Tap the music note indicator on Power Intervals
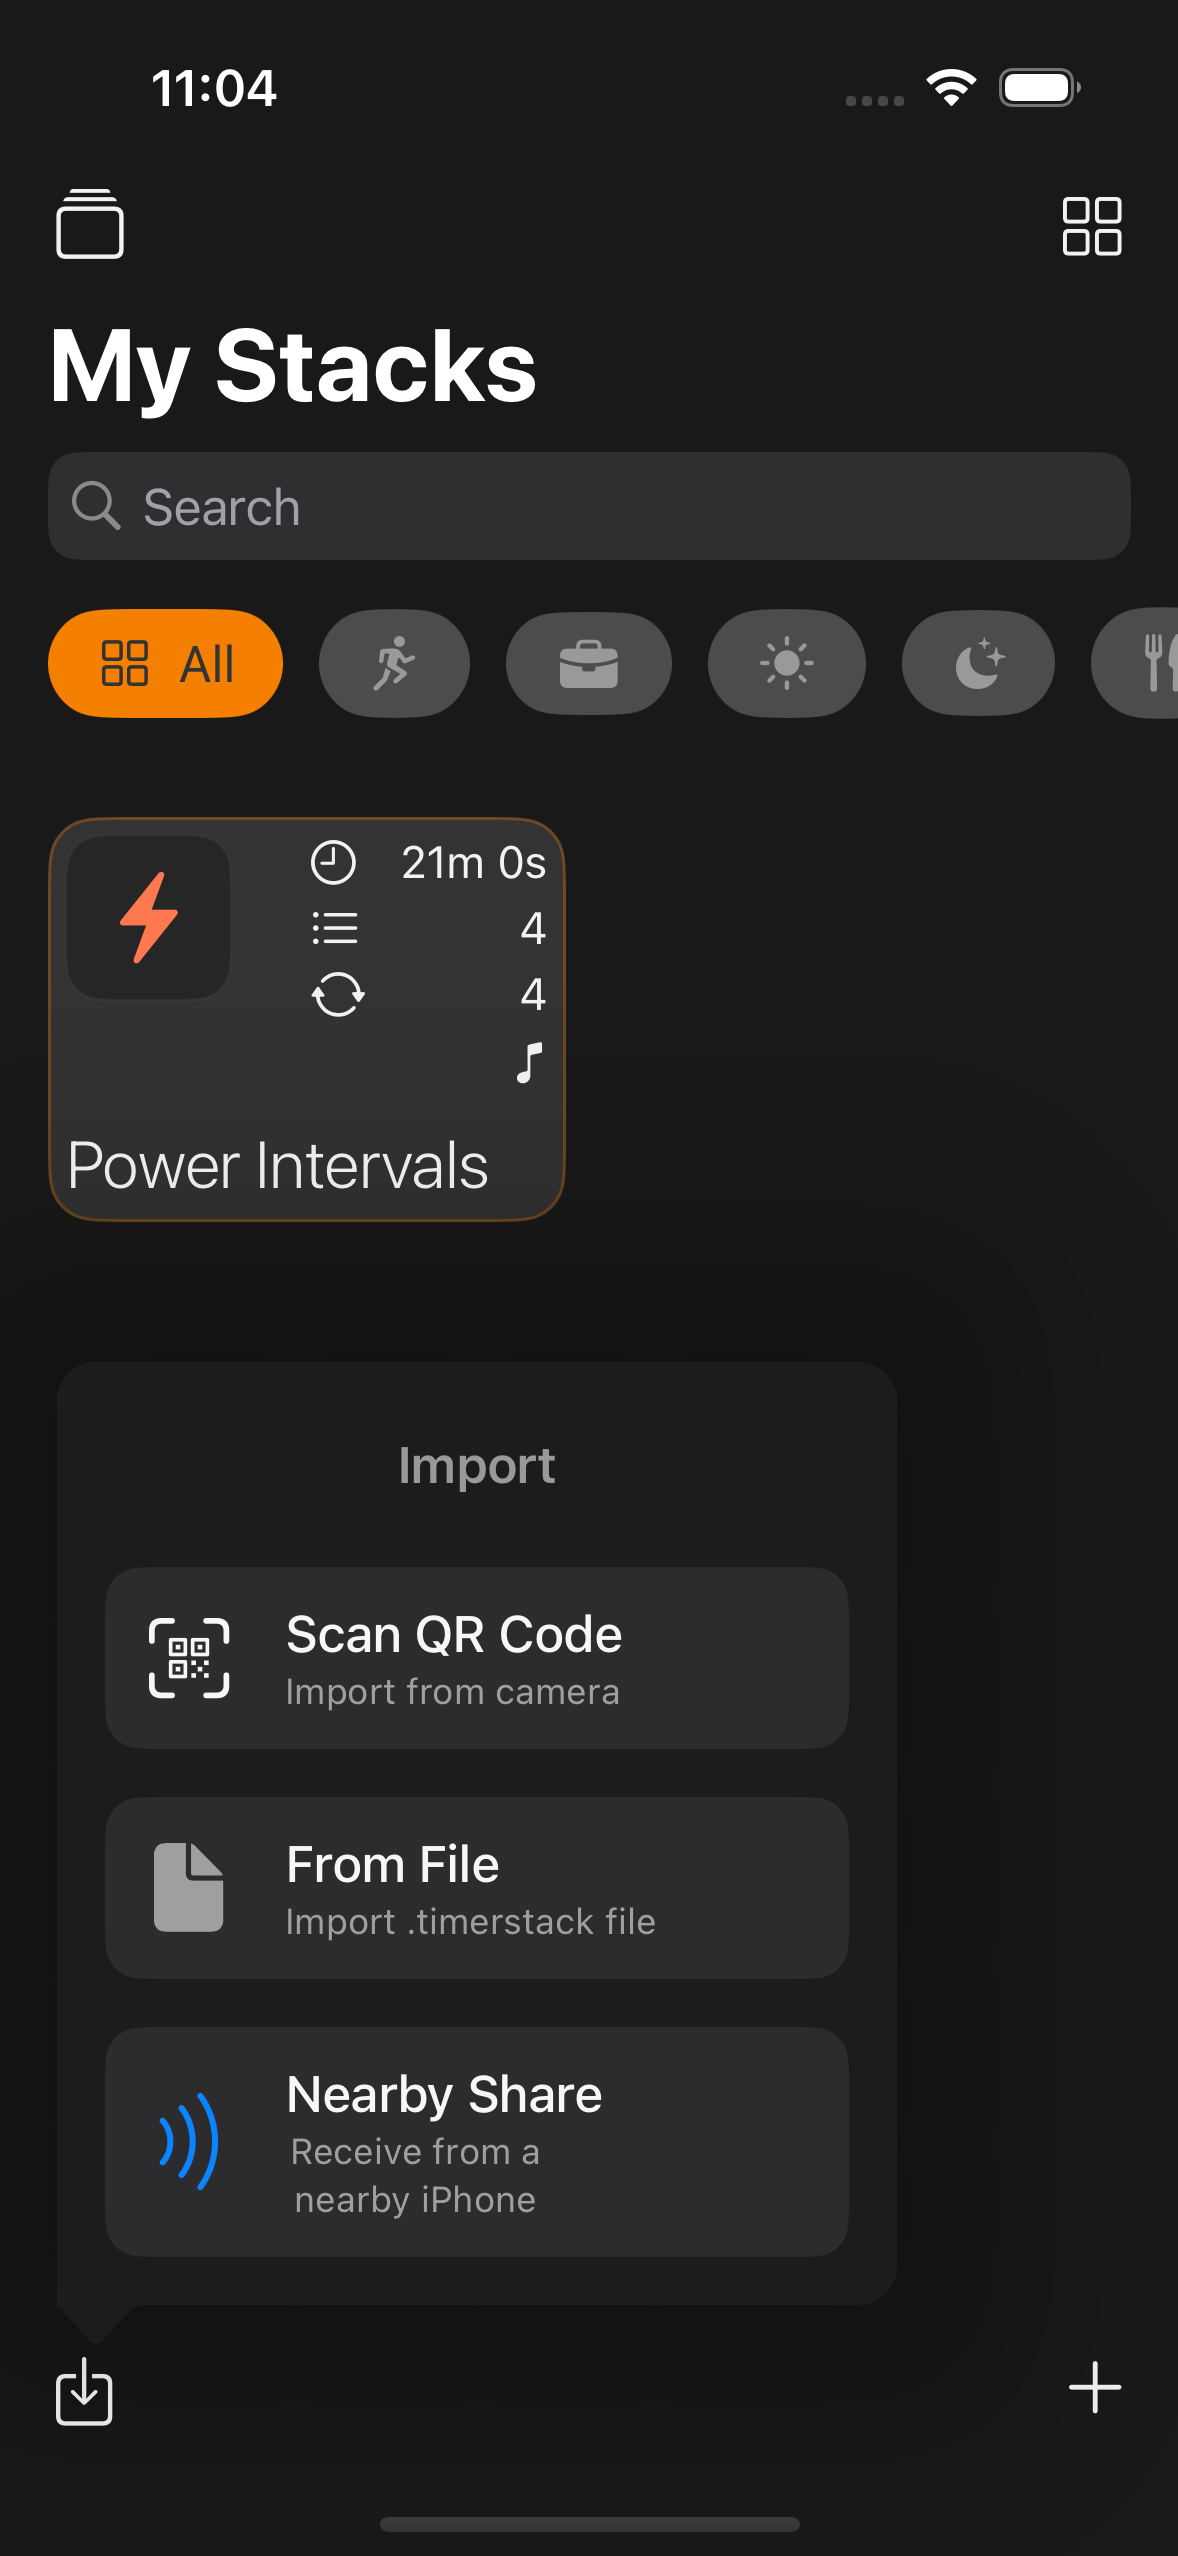This screenshot has width=1178, height=2556. click(528, 1062)
